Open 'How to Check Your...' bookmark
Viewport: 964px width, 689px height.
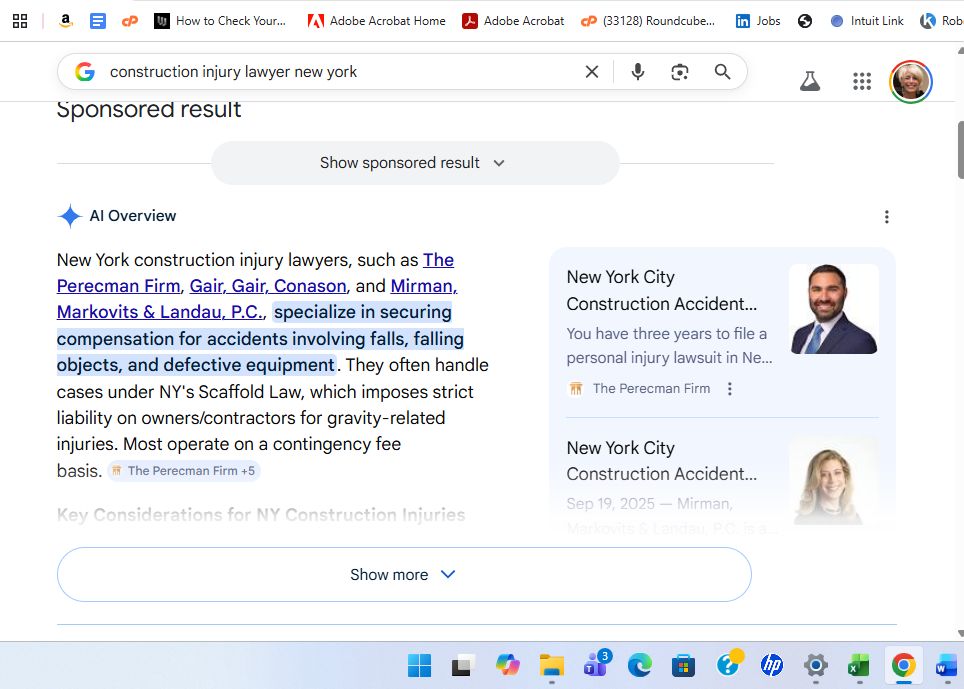click(x=220, y=21)
